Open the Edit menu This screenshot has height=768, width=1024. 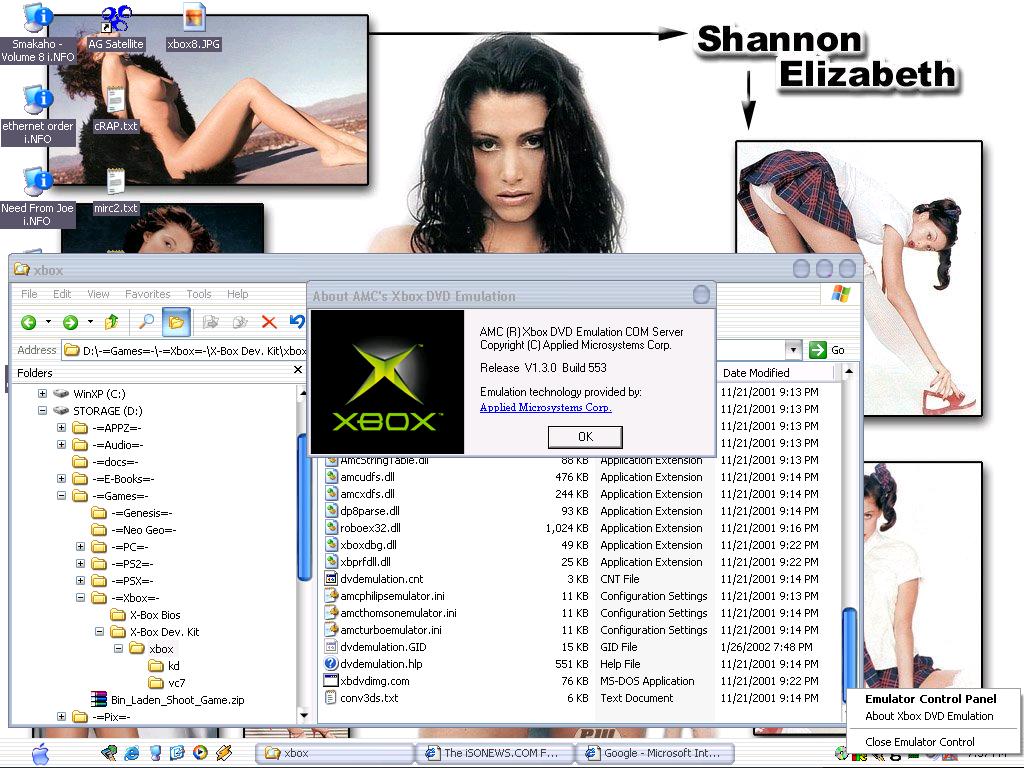(62, 294)
